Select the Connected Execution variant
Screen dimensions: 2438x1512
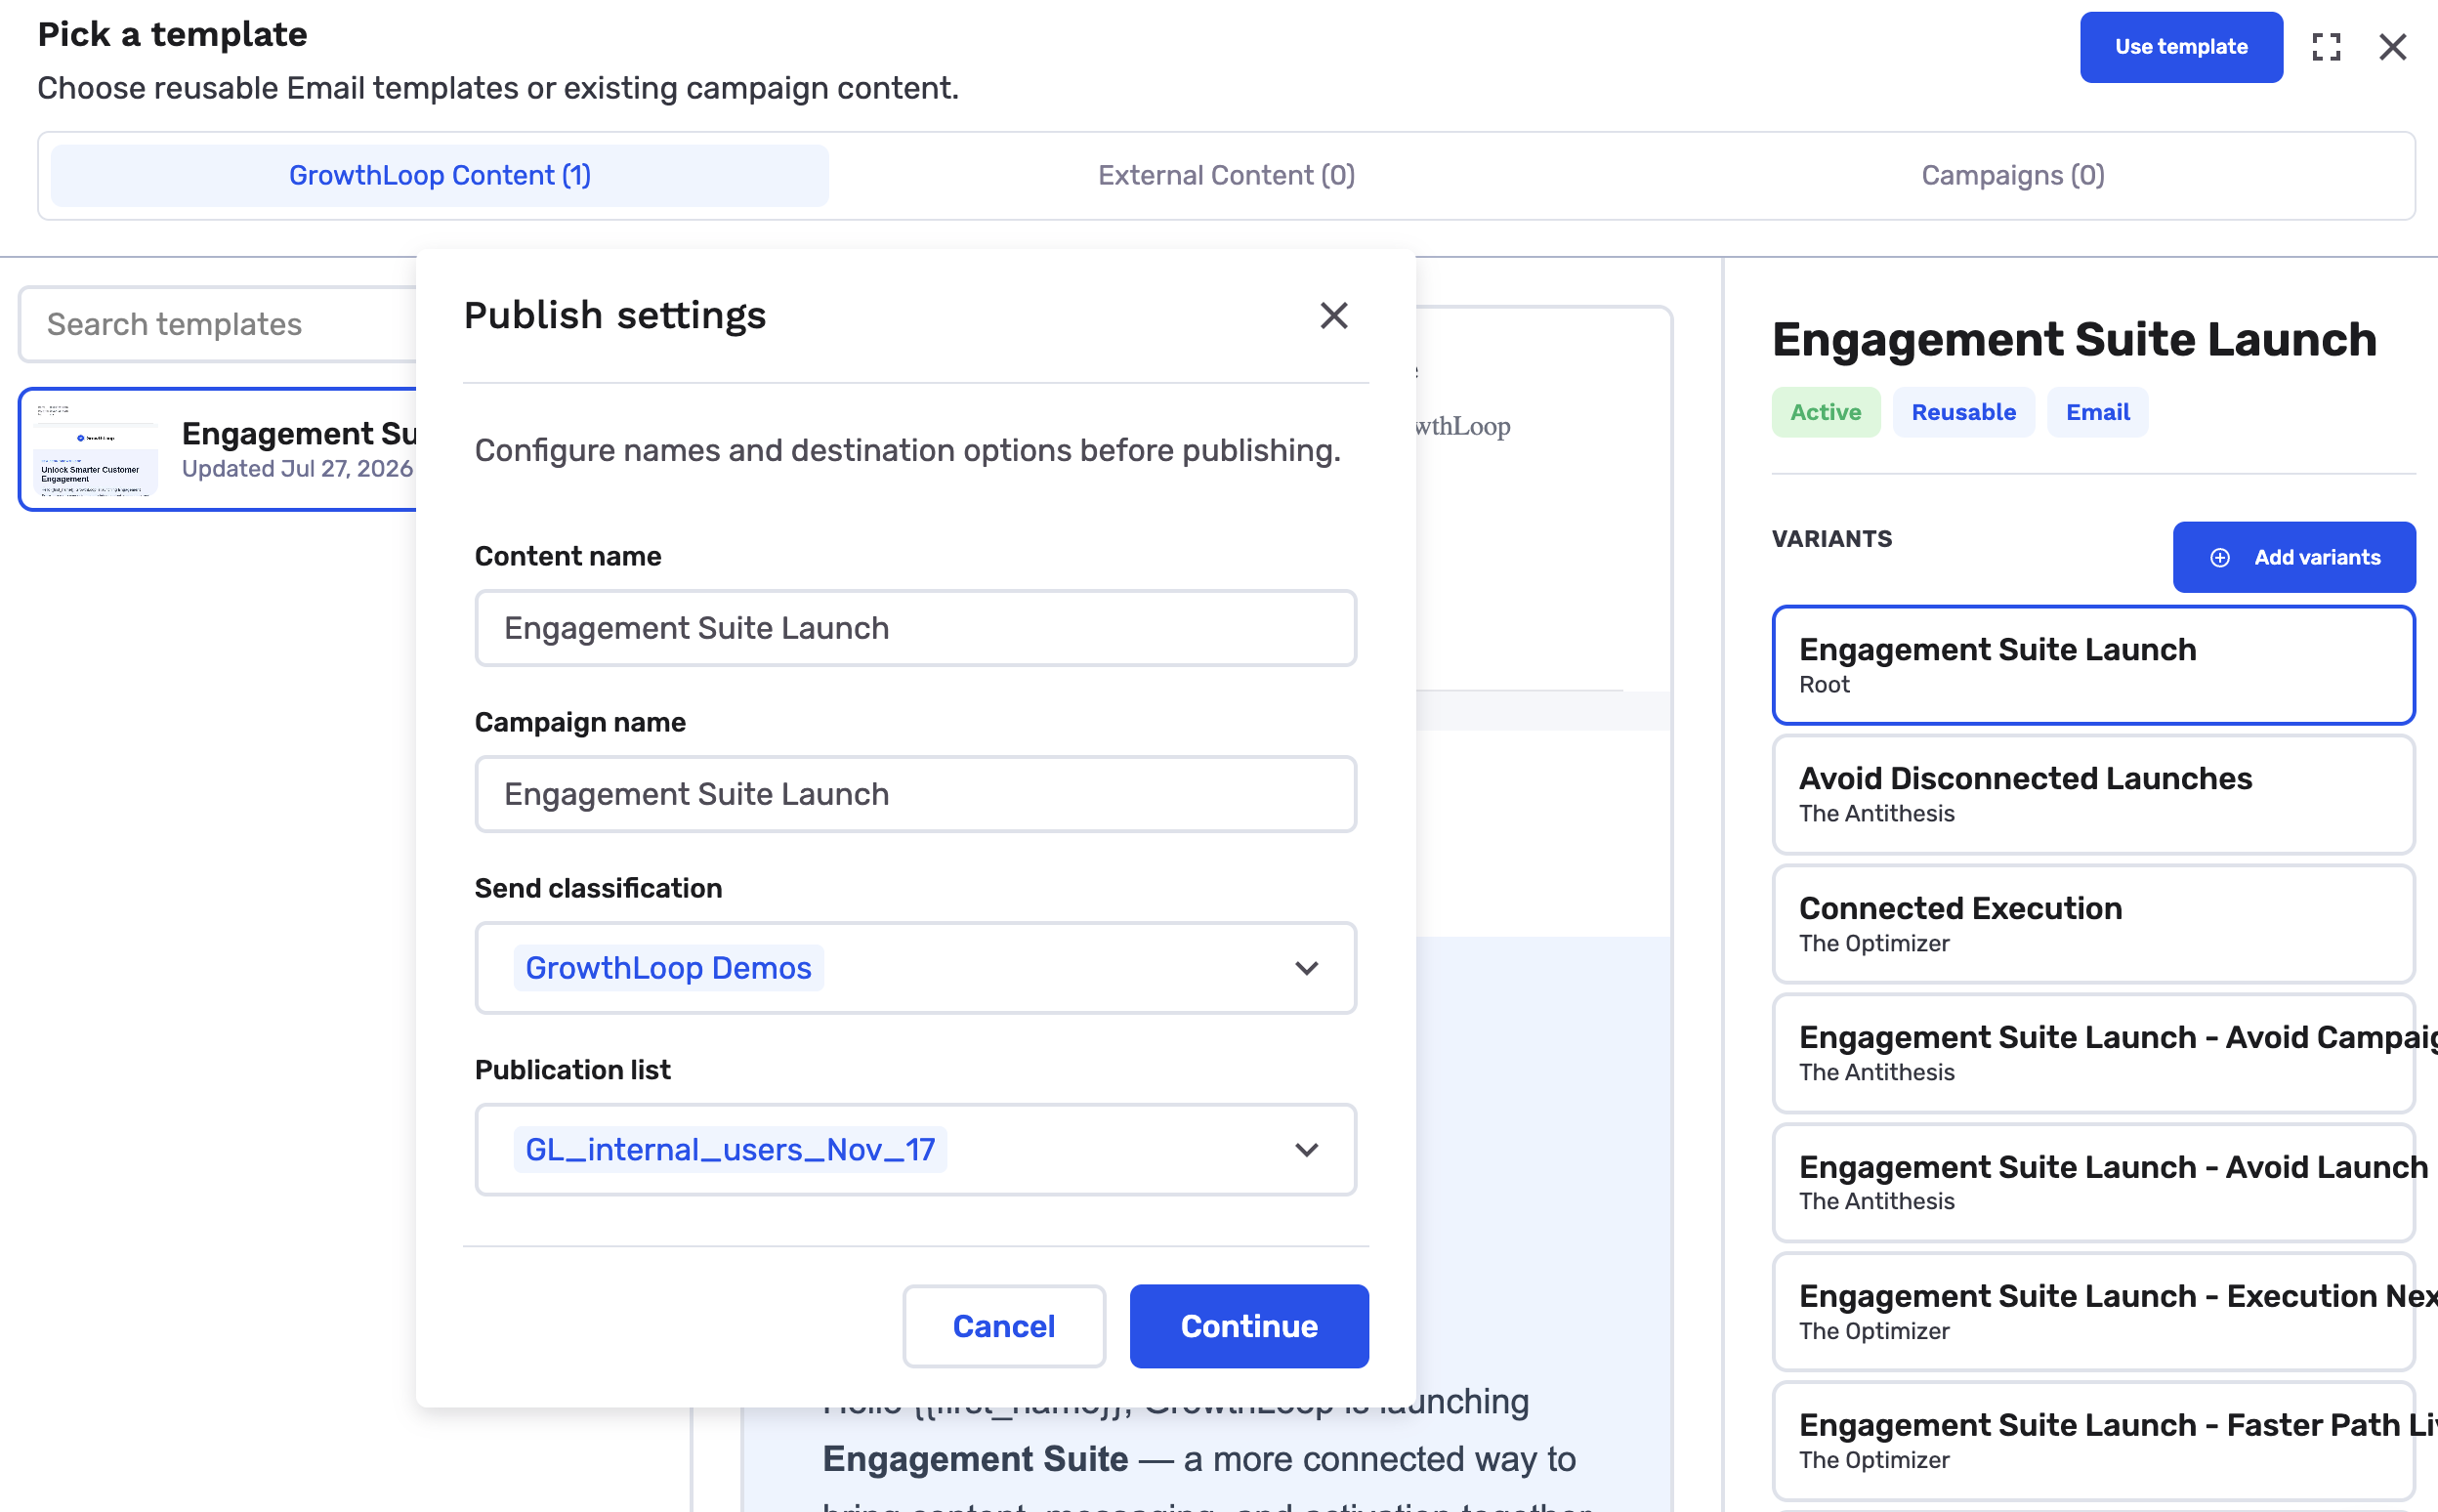(x=2093, y=924)
